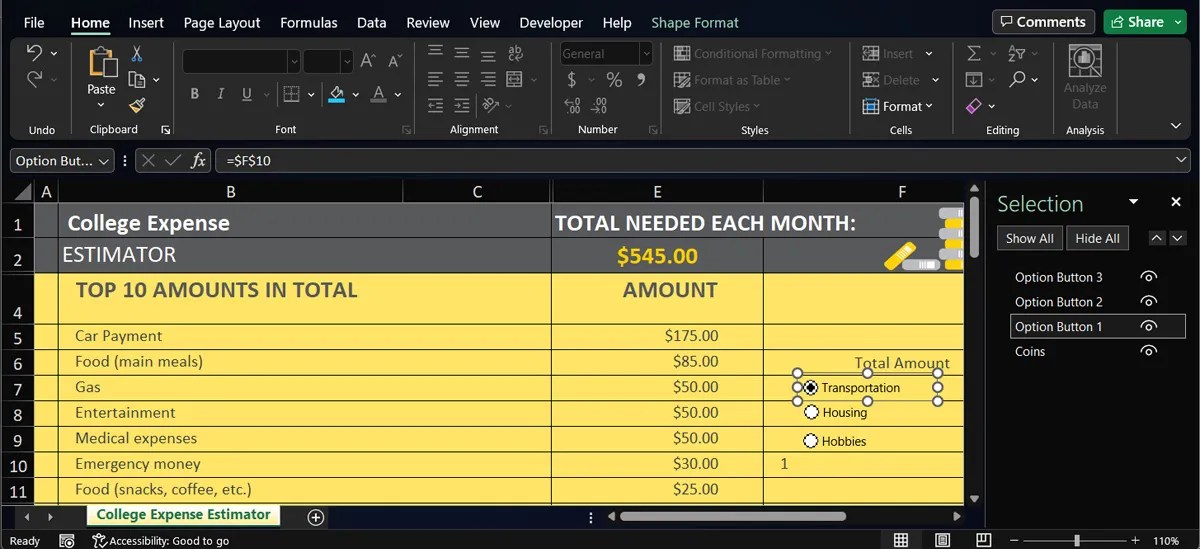The width and height of the screenshot is (1200, 549).
Task: Apply the Borders icon
Action: coord(291,94)
